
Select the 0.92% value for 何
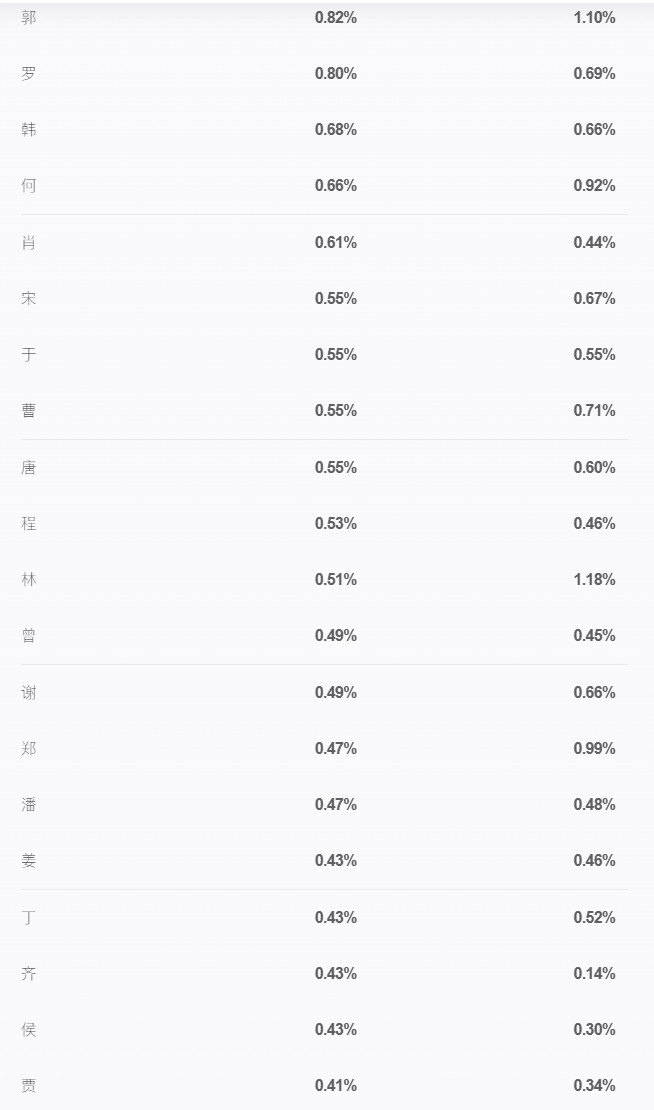[594, 185]
